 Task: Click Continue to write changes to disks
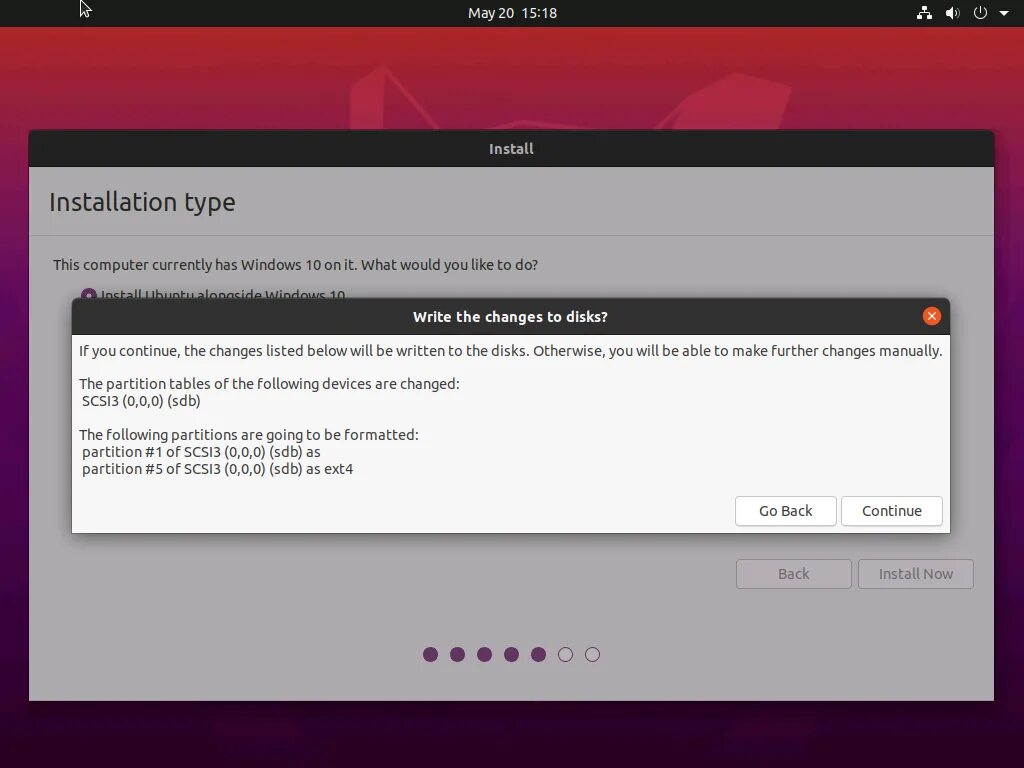point(891,511)
